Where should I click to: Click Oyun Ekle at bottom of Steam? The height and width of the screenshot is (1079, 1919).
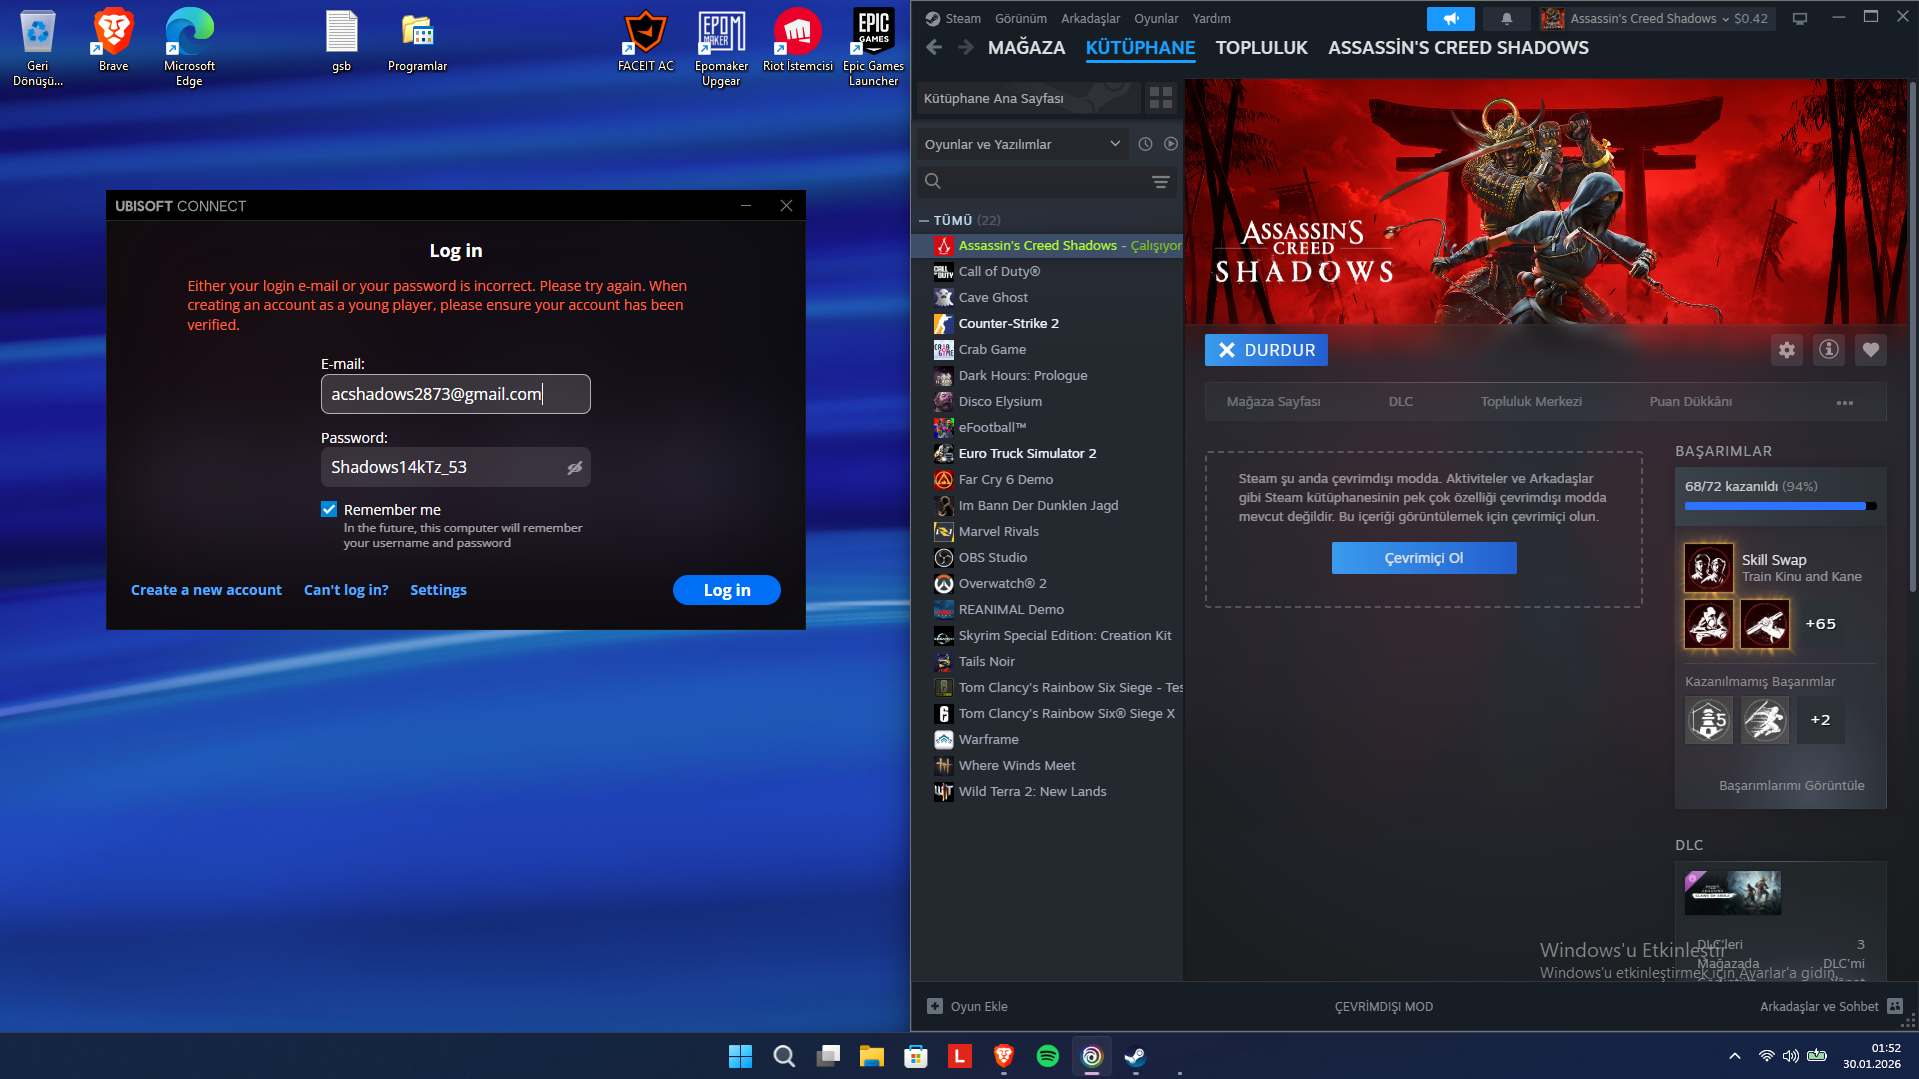[x=967, y=1006]
